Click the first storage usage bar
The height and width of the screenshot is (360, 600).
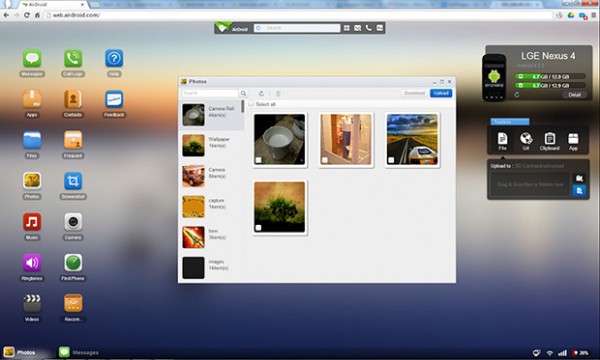pyautogui.click(x=550, y=77)
